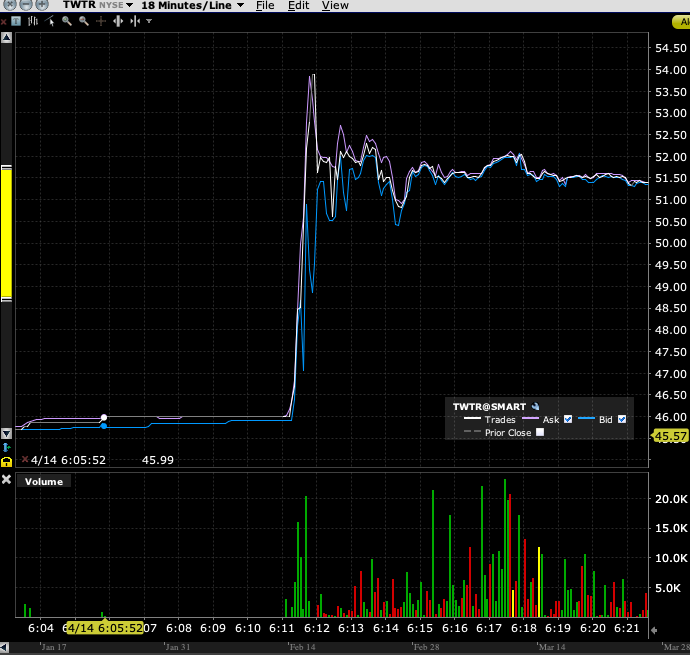Click Jan 31 on the date scrollbar
690x655 pixels.
pyautogui.click(x=178, y=647)
